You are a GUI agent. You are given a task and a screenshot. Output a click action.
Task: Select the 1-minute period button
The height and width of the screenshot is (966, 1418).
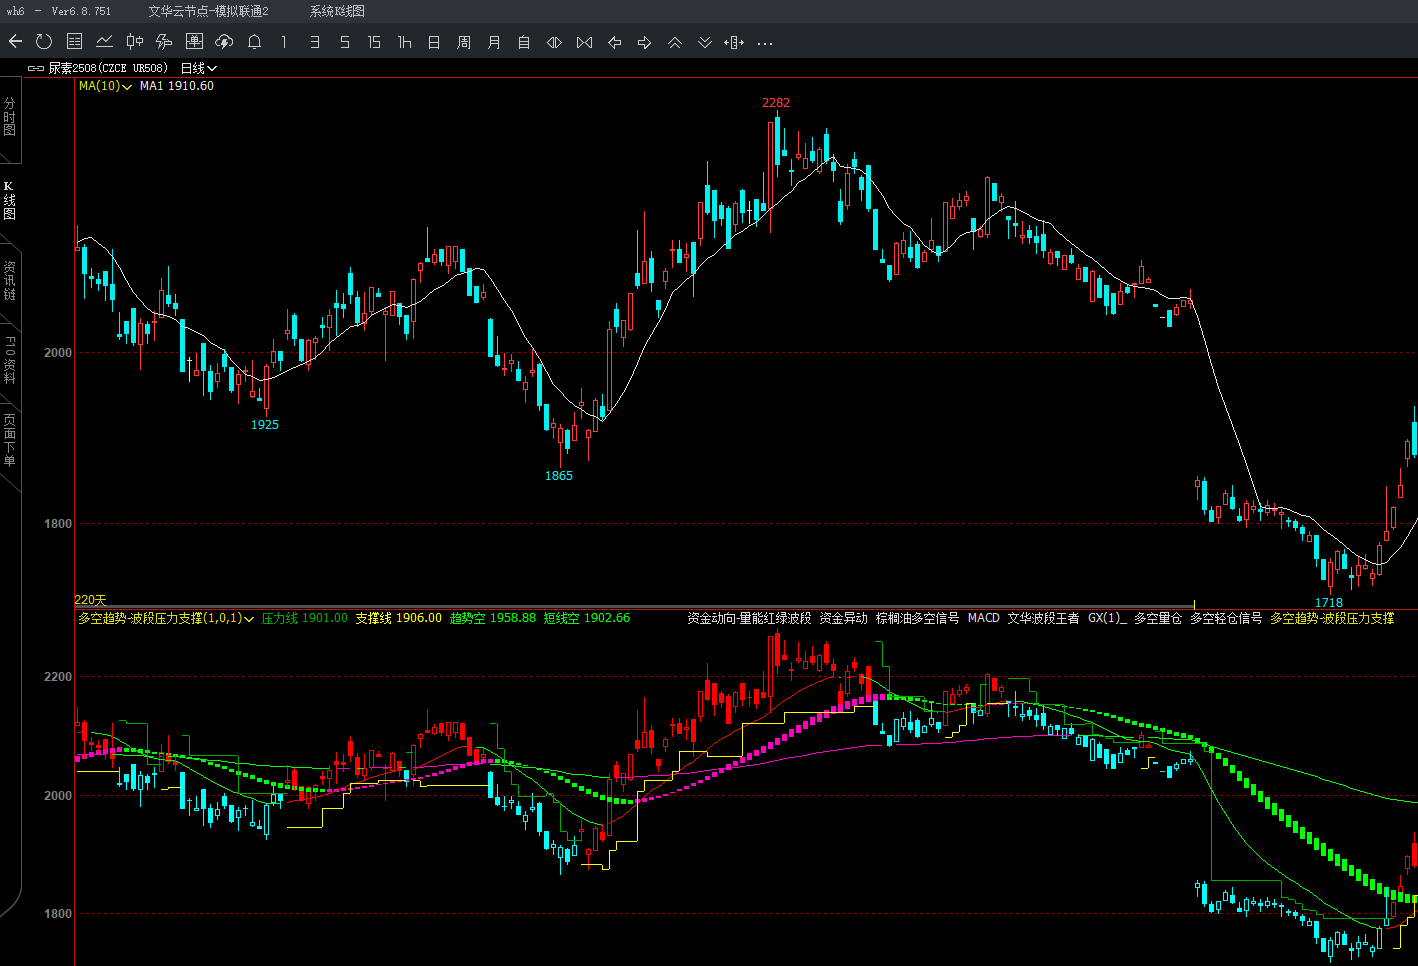click(x=284, y=42)
